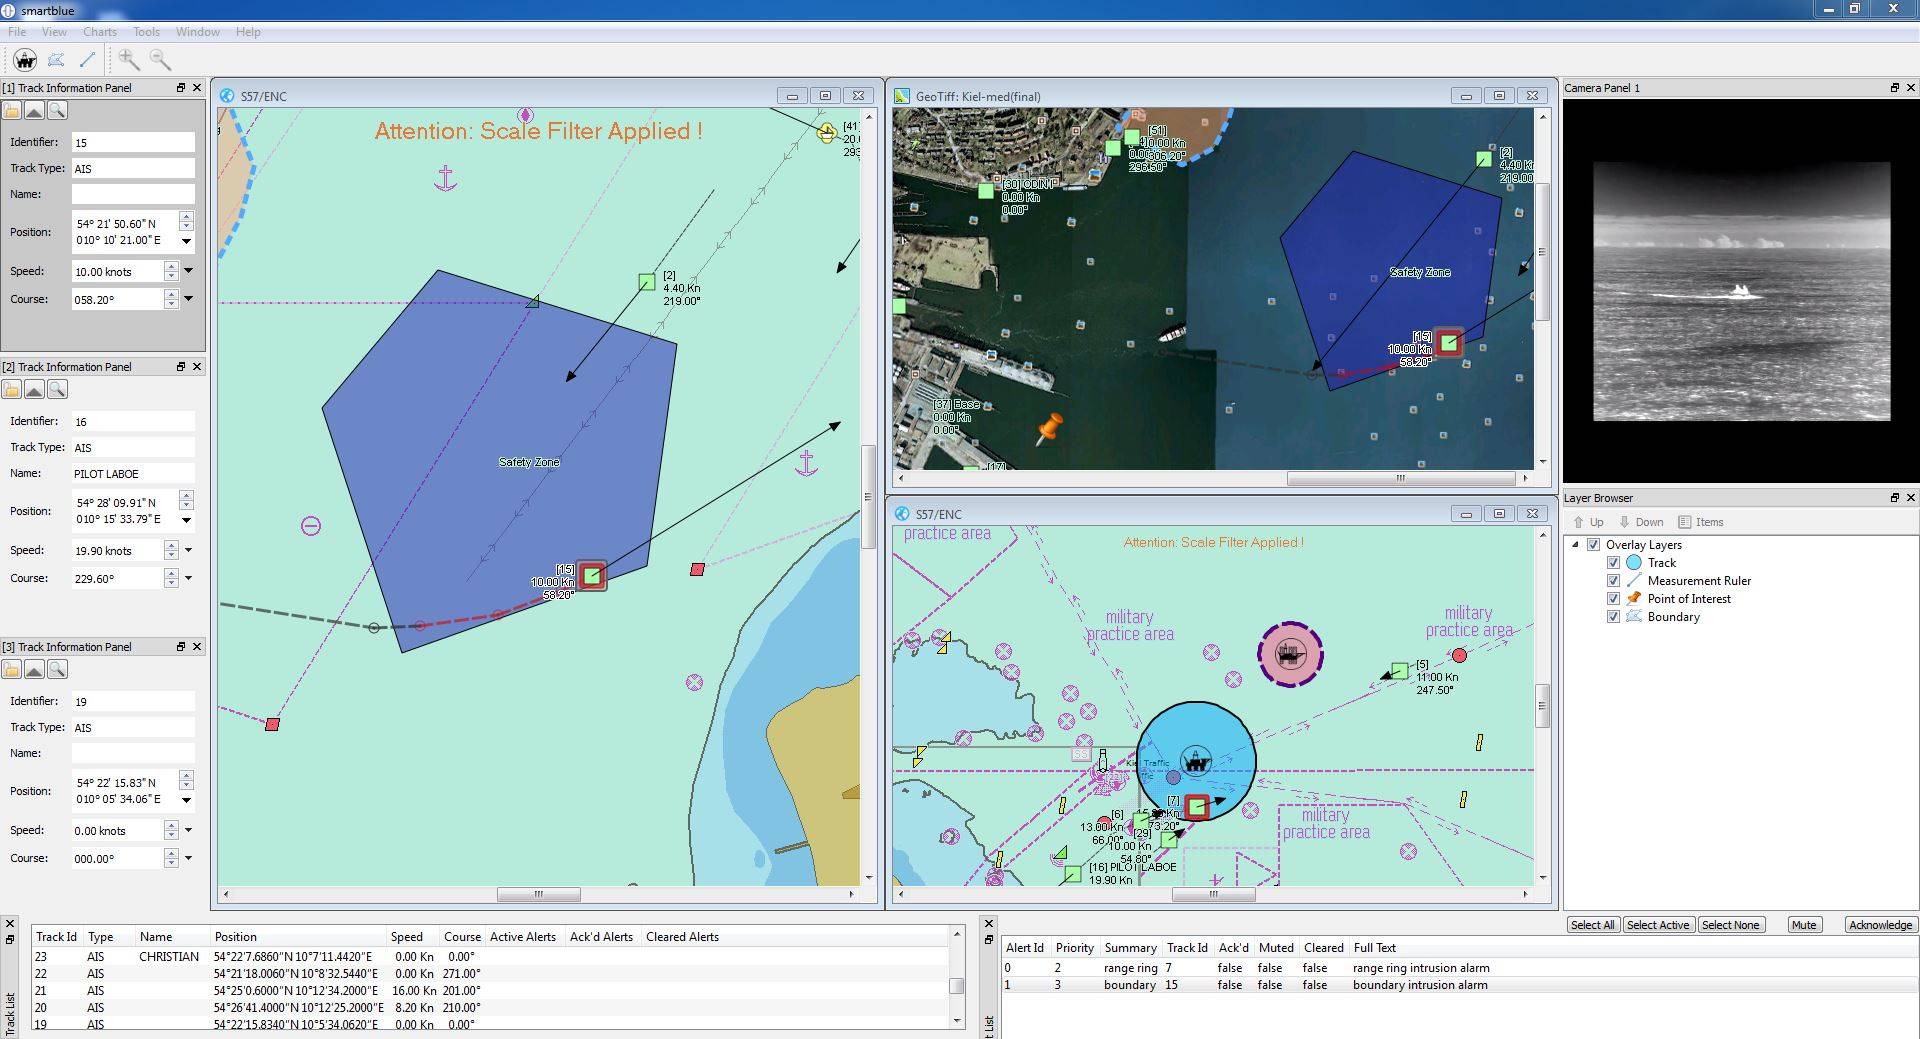Viewport: 1920px width, 1039px height.
Task: Click the zoom out magnifier icon
Action: (160, 60)
